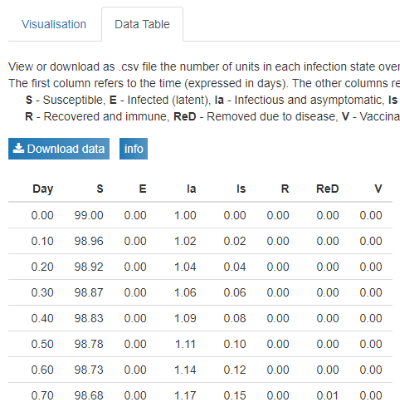400x400 pixels.
Task: Click Day cell 0.60
Action: coord(42,369)
